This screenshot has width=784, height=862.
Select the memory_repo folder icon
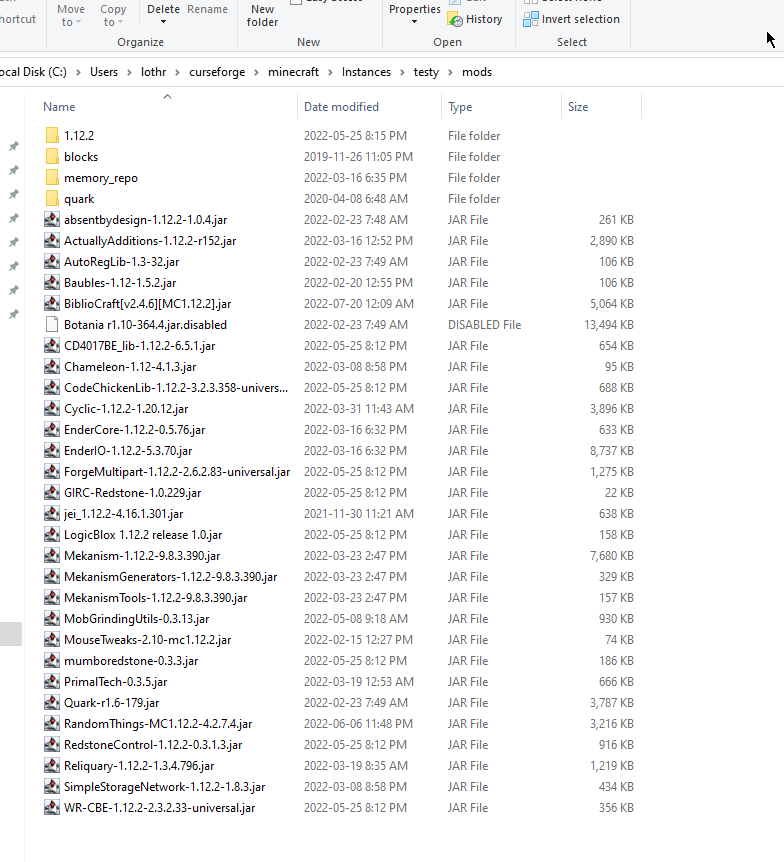[x=52, y=178]
